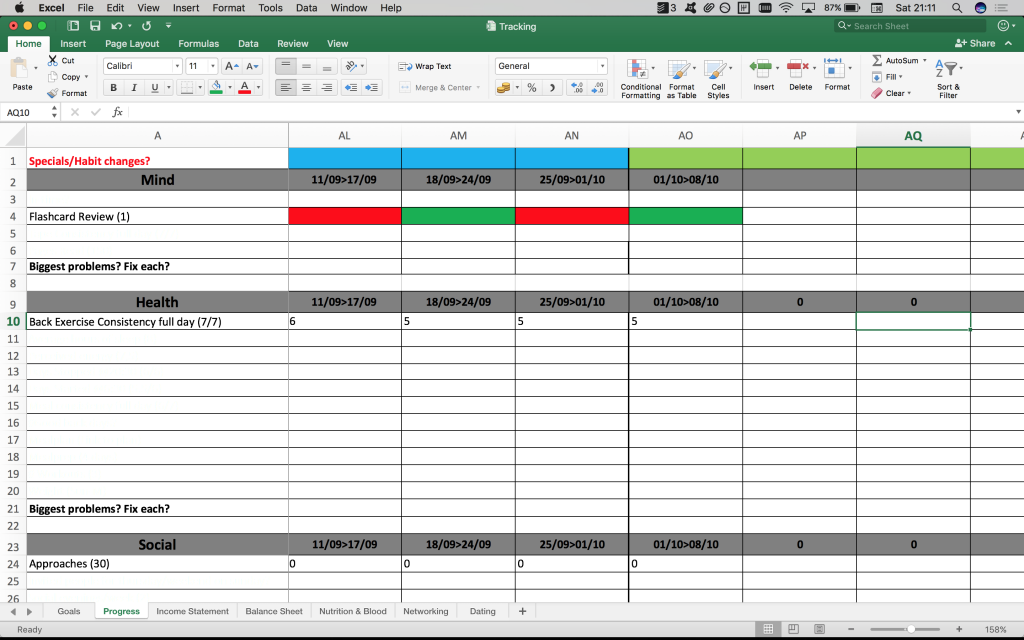The image size is (1024, 640).
Task: Expand the General number format dropdown
Action: pos(602,66)
